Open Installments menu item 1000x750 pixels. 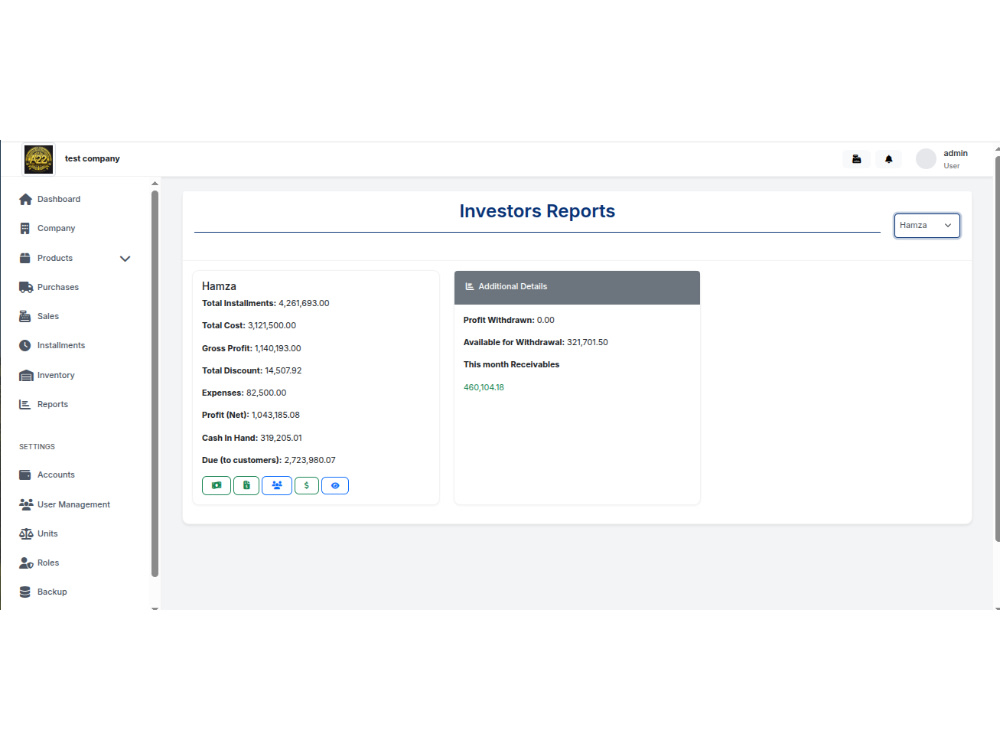(x=61, y=346)
